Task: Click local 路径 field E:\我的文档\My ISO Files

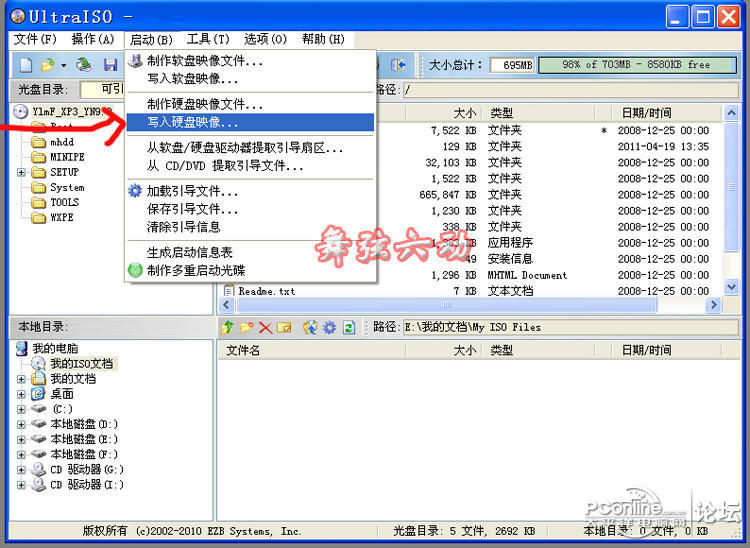Action: click(570, 327)
